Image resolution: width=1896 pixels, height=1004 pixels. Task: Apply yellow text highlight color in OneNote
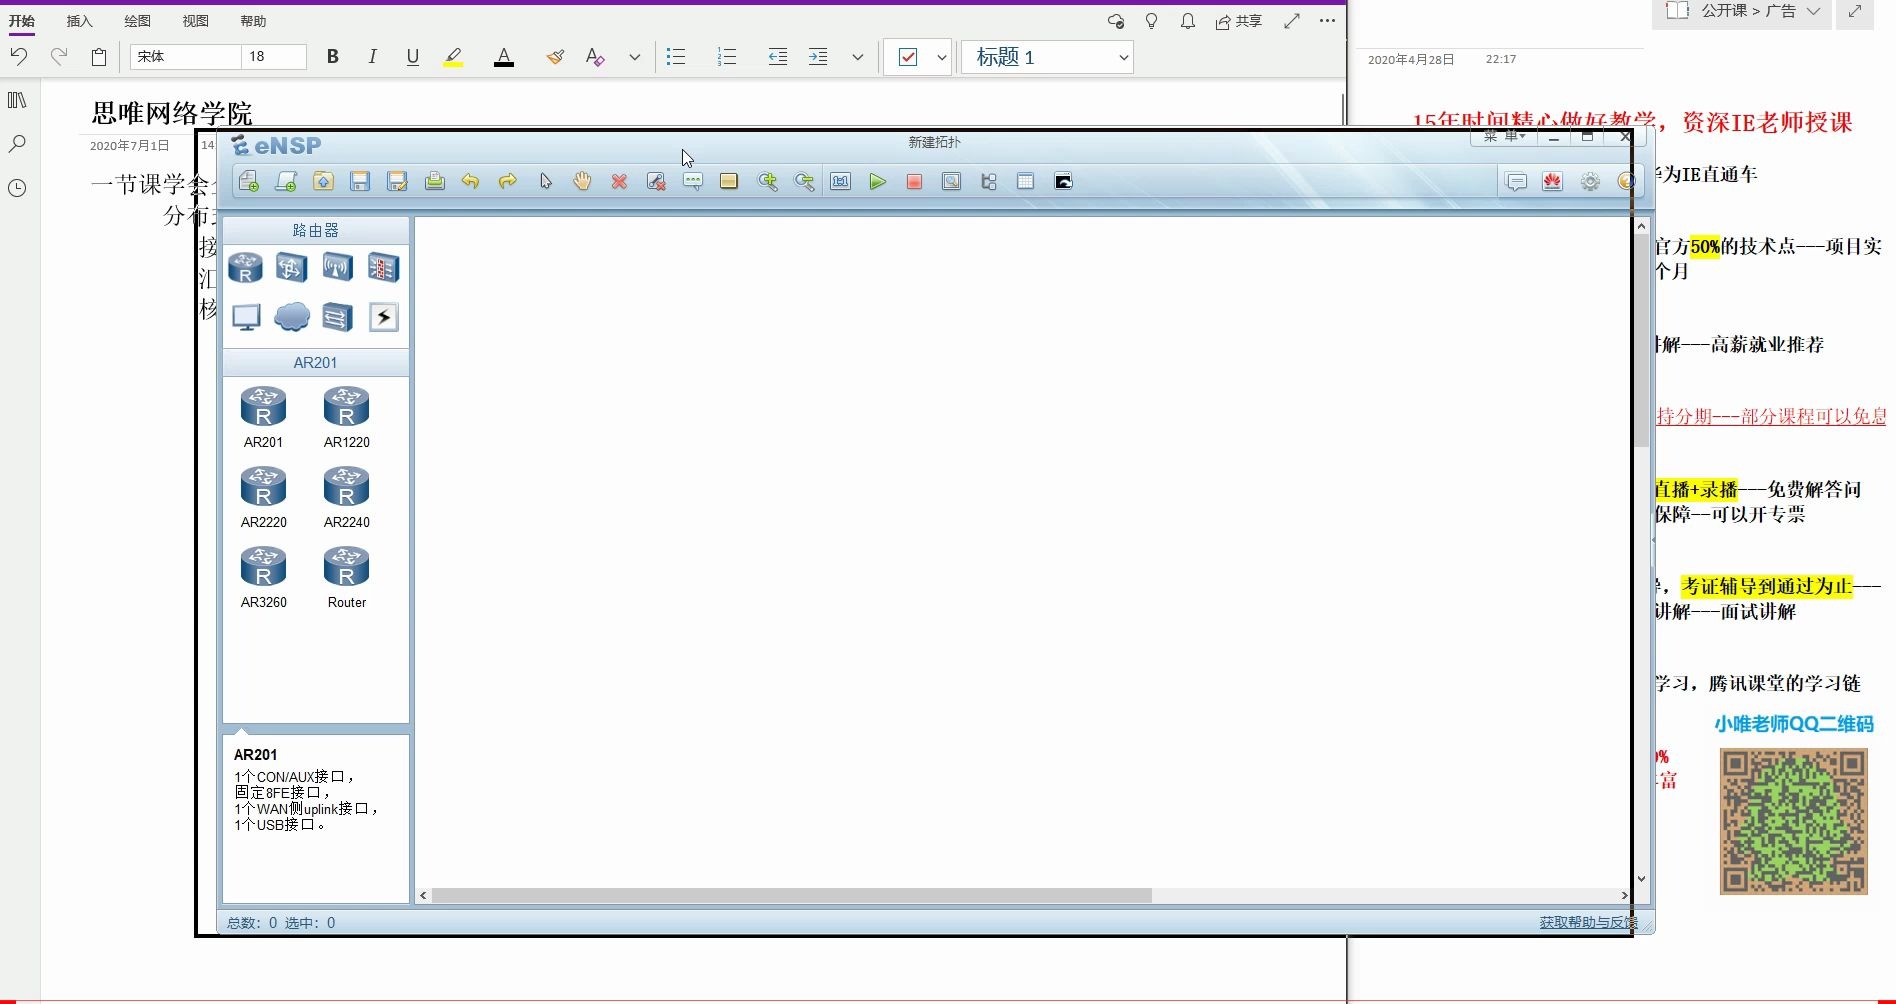453,57
